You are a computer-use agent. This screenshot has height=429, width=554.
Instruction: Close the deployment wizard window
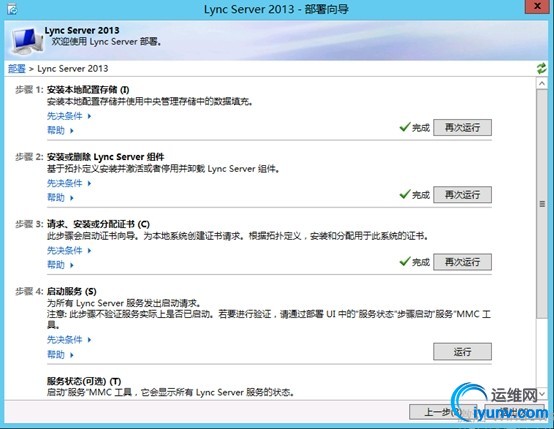point(537,6)
